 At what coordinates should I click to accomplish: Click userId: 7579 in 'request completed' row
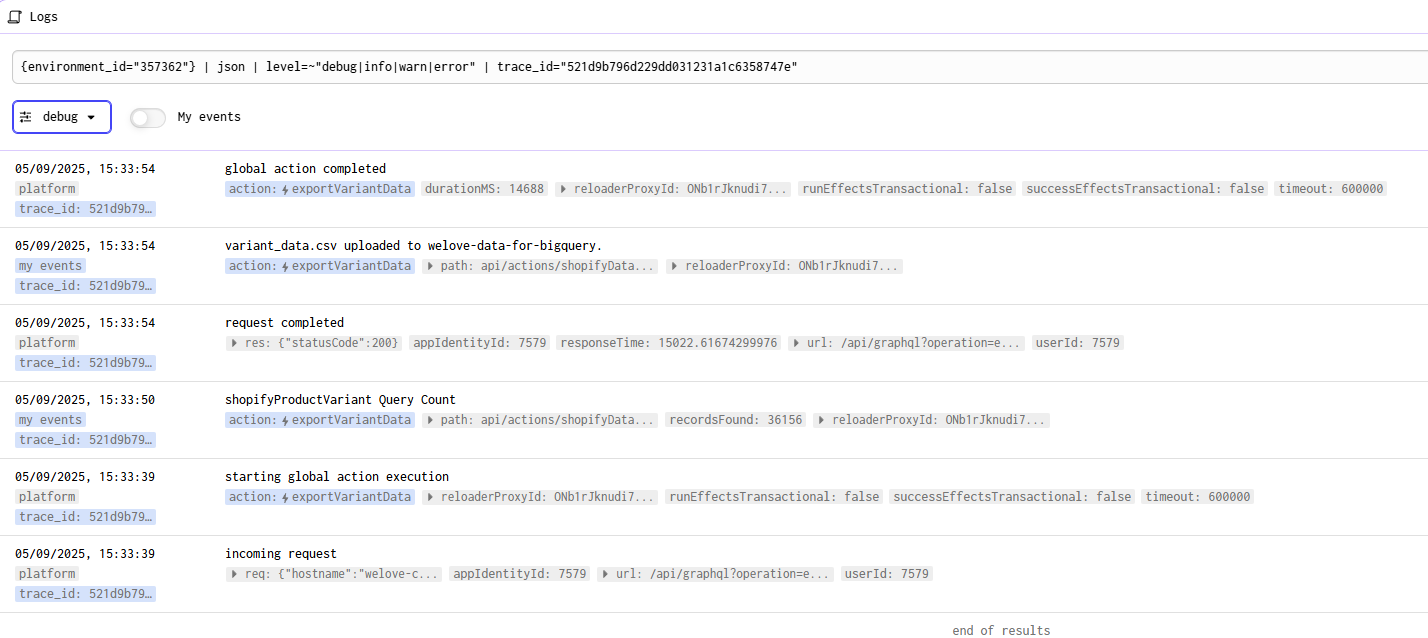click(1078, 343)
